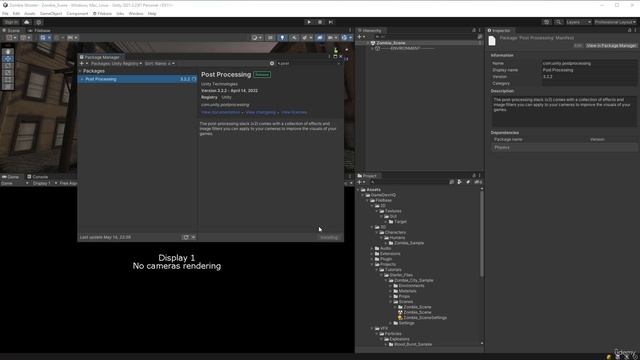Click the Step frame button
This screenshot has width=640, height=360.
pyautogui.click(x=331, y=22)
